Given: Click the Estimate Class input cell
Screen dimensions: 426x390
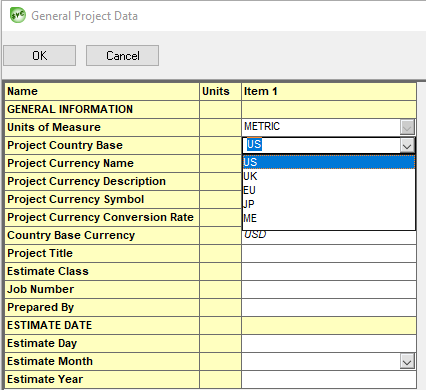Looking at the screenshot, I should [x=329, y=271].
